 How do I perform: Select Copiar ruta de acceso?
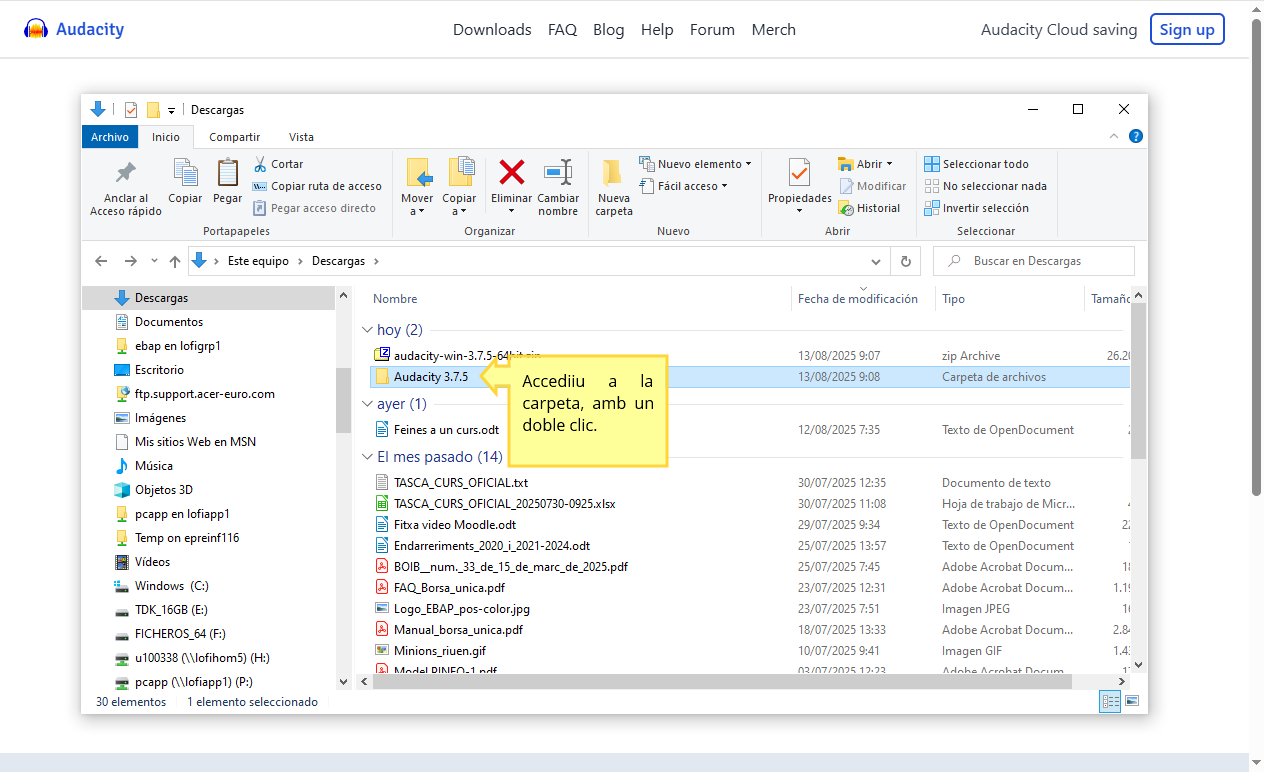pyautogui.click(x=316, y=186)
